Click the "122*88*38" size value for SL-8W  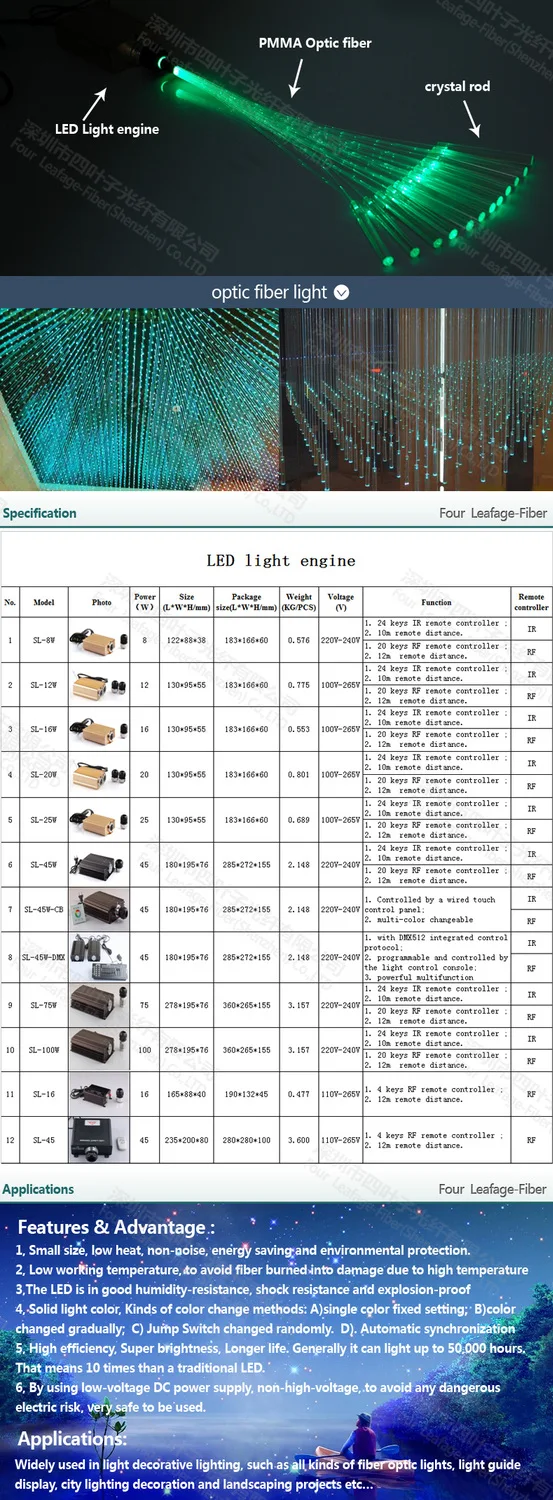tap(187, 640)
